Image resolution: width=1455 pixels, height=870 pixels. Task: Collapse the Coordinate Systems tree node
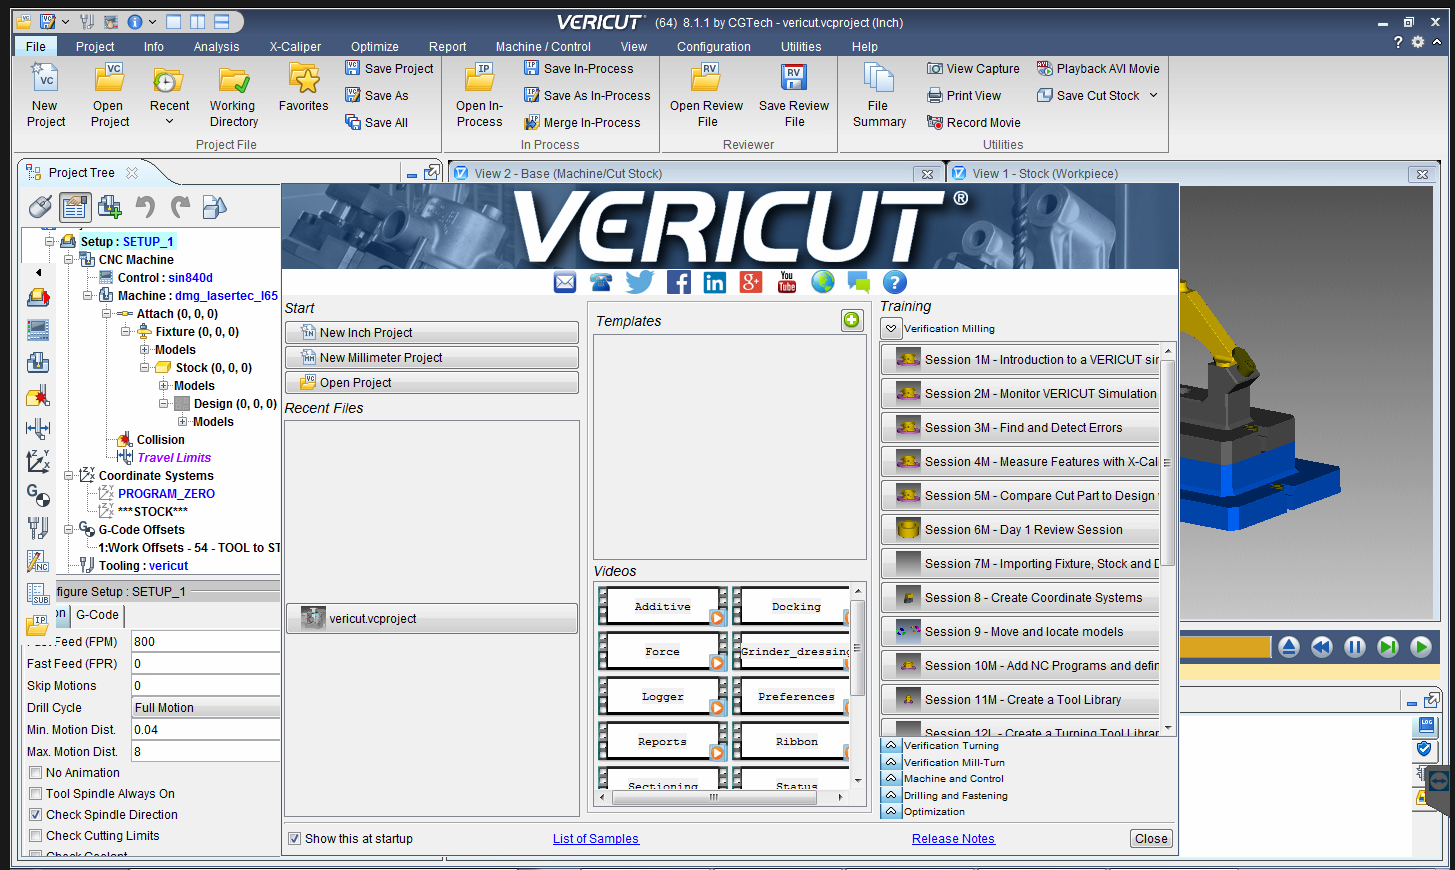(x=69, y=475)
